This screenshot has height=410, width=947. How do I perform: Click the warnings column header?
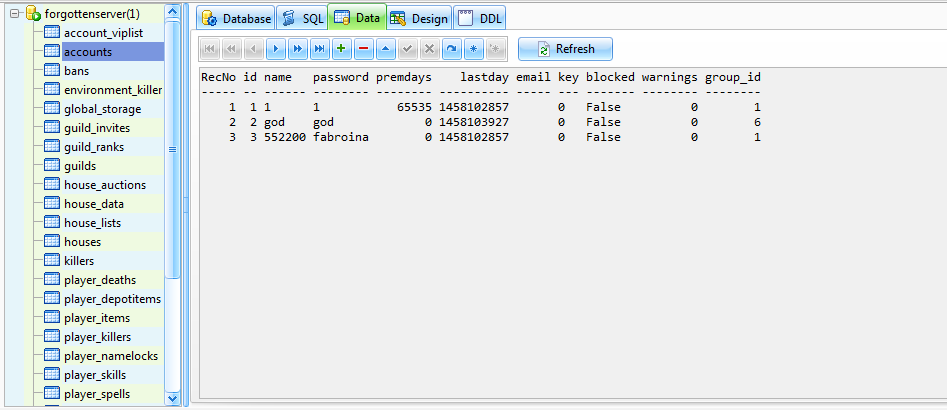point(670,77)
